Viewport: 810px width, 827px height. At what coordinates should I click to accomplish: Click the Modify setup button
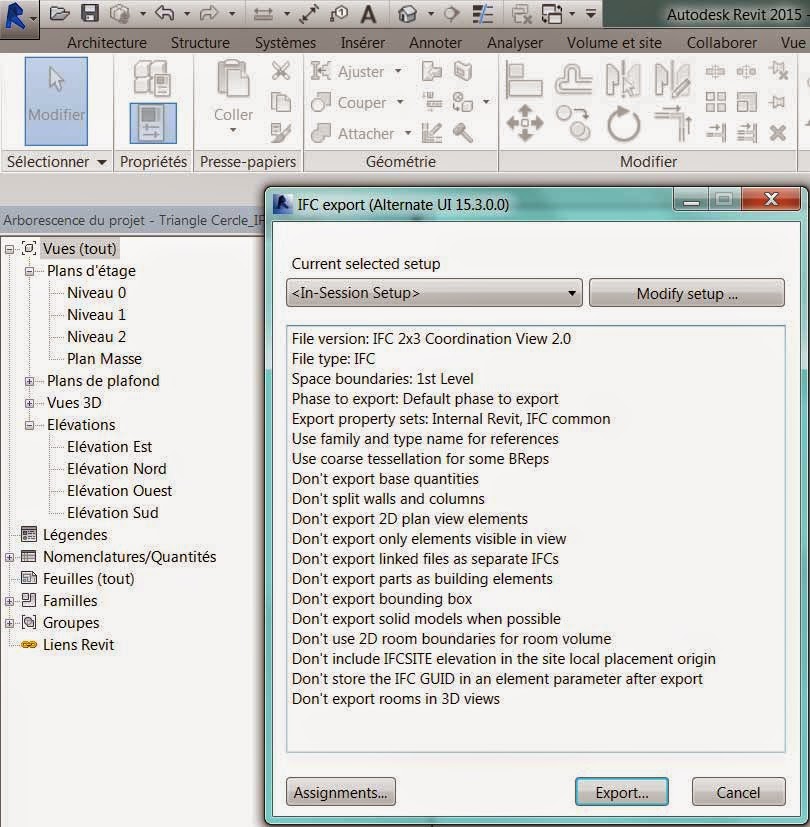(x=687, y=293)
